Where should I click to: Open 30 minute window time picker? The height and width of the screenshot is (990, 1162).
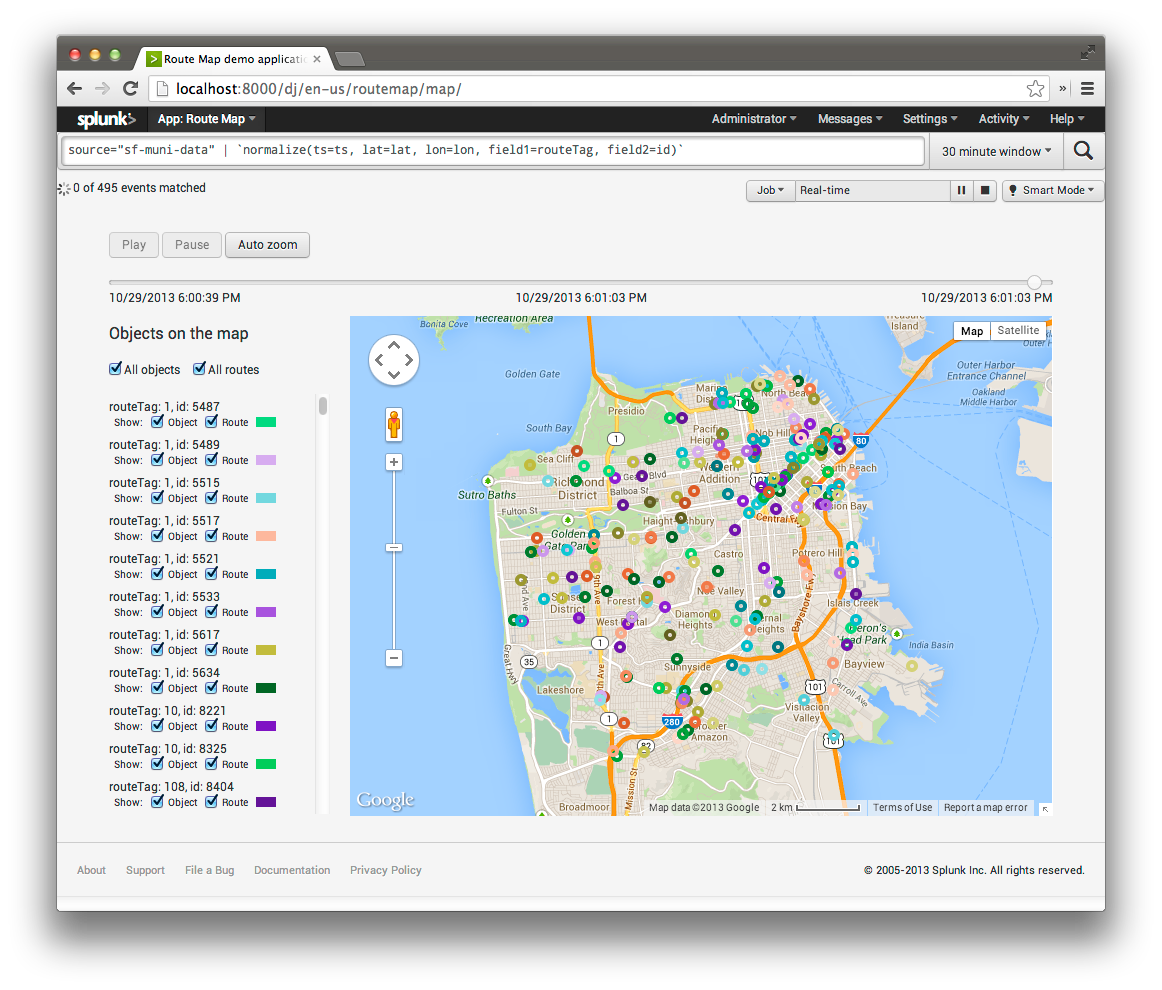[996, 151]
